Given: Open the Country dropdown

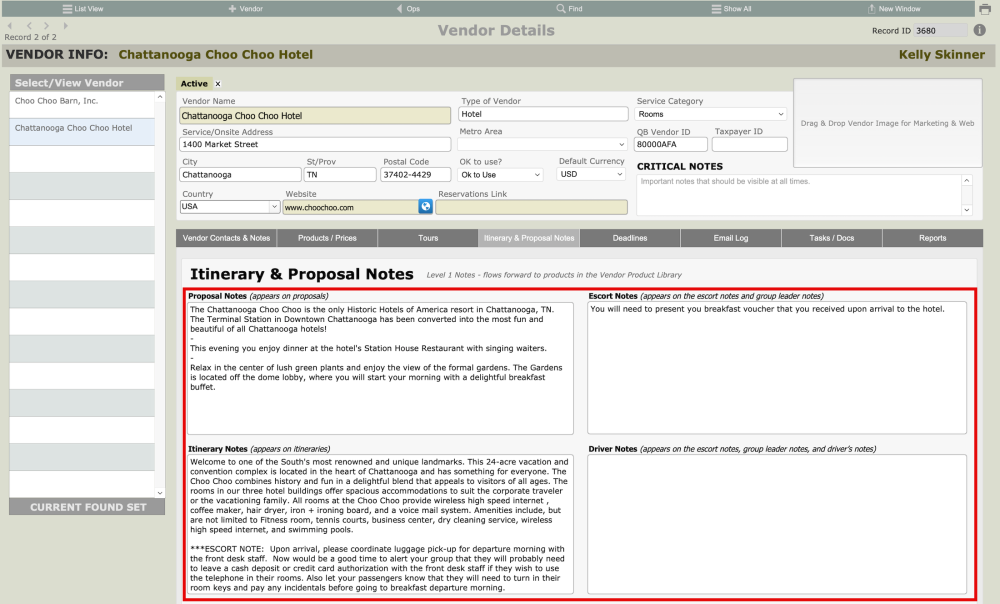Looking at the screenshot, I should pos(230,207).
